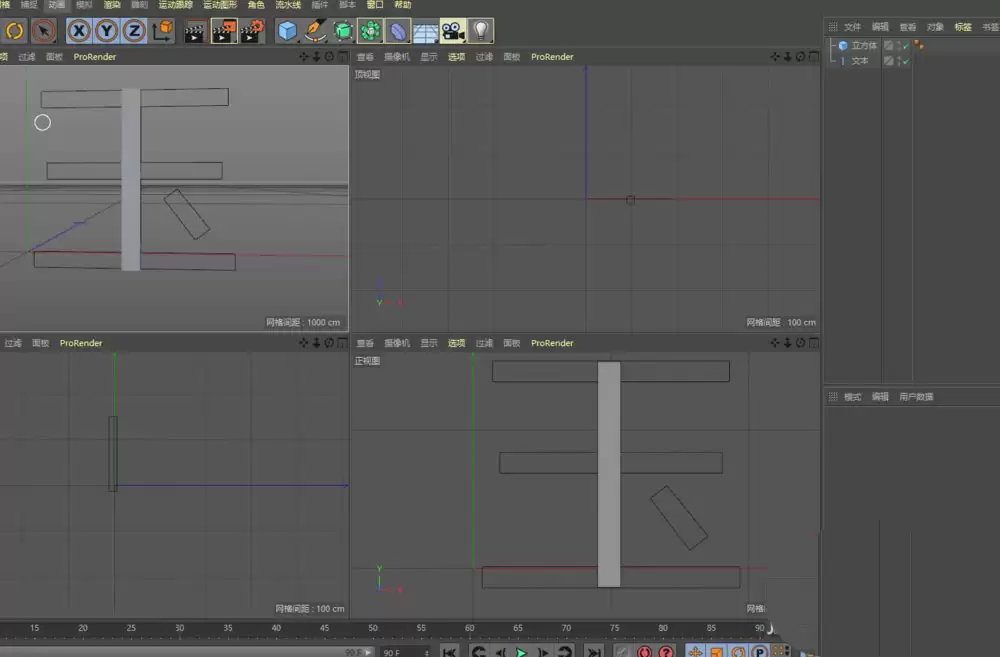
Task: Click the subdivision surface generator icon
Action: coord(341,30)
